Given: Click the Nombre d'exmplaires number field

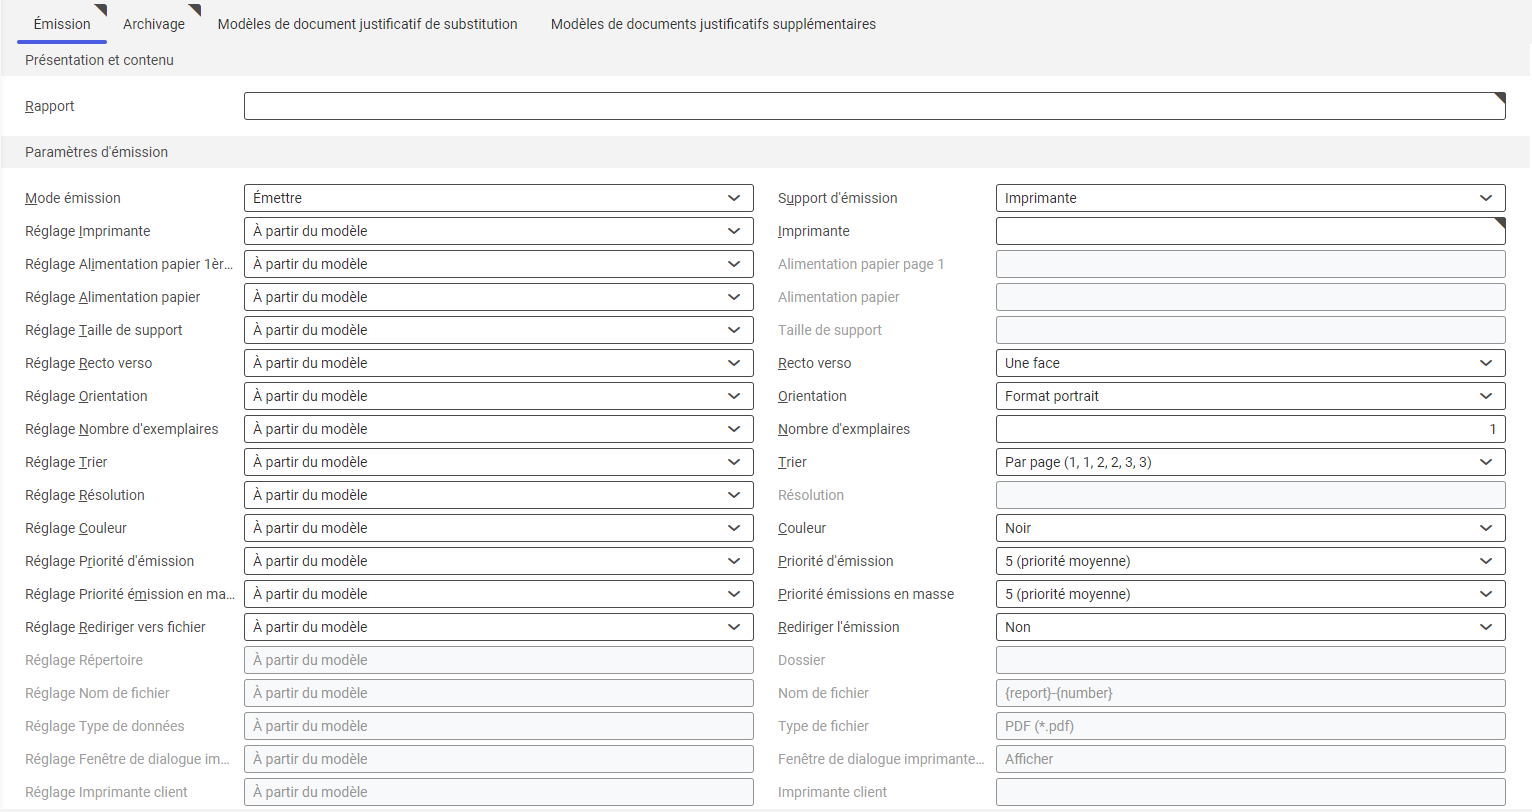Looking at the screenshot, I should [1251, 429].
